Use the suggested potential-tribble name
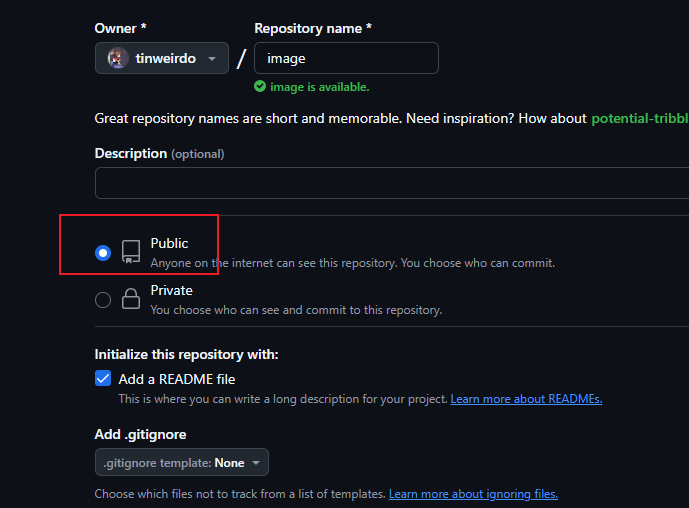Image resolution: width=689 pixels, height=508 pixels. (x=640, y=118)
